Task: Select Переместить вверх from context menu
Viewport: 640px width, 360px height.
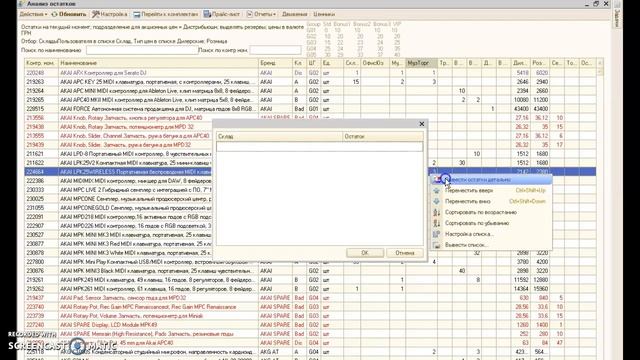Action: point(491,191)
